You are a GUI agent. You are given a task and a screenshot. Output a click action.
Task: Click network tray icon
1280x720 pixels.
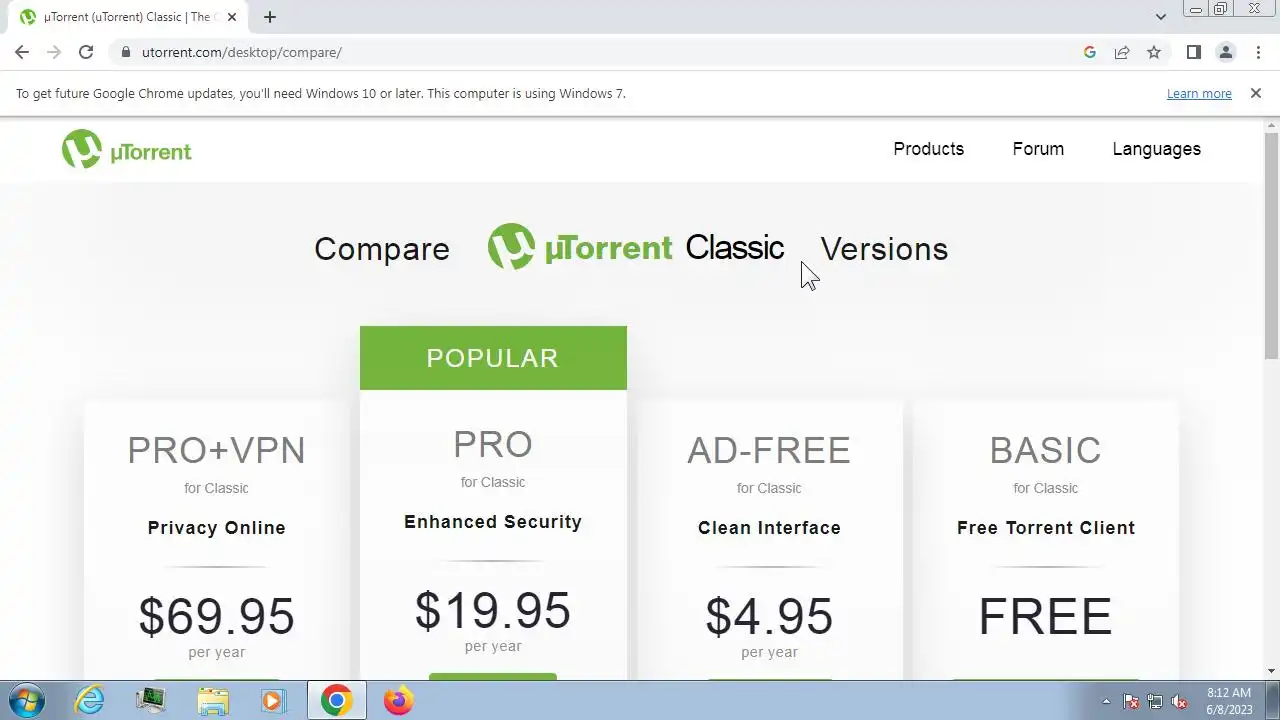1155,701
